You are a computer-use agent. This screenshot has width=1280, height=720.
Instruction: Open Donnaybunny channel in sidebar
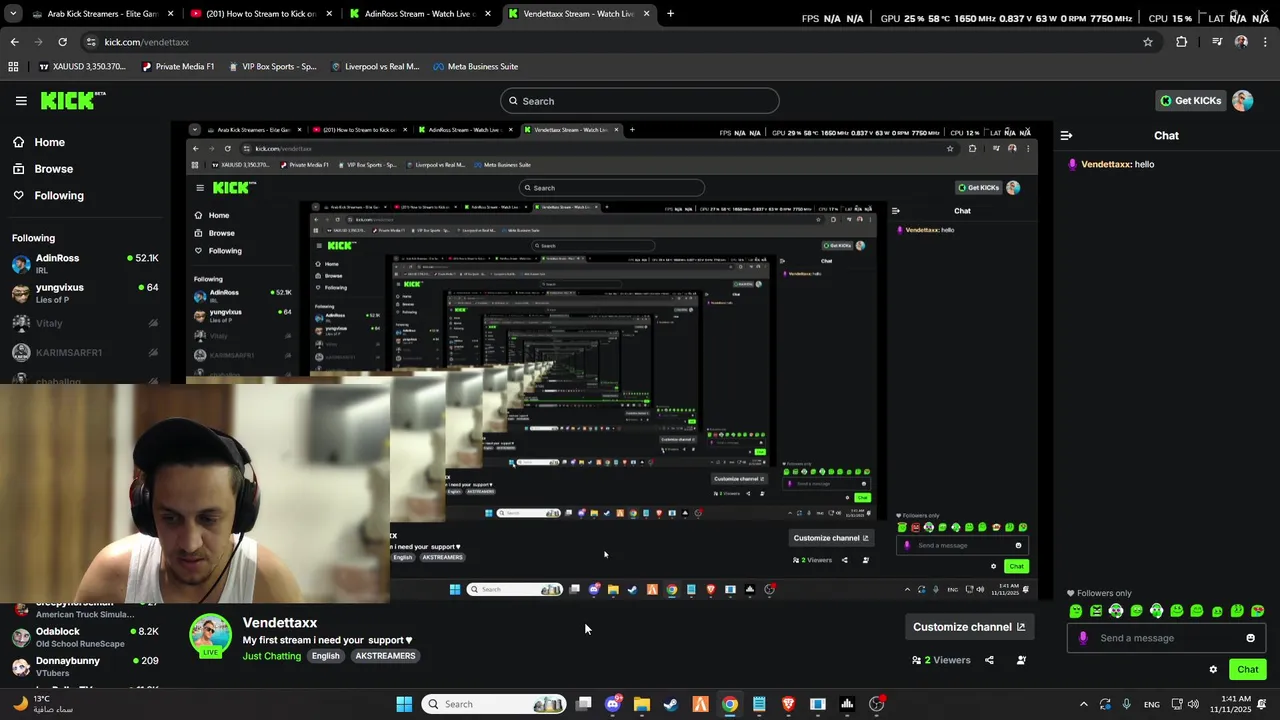click(85, 666)
